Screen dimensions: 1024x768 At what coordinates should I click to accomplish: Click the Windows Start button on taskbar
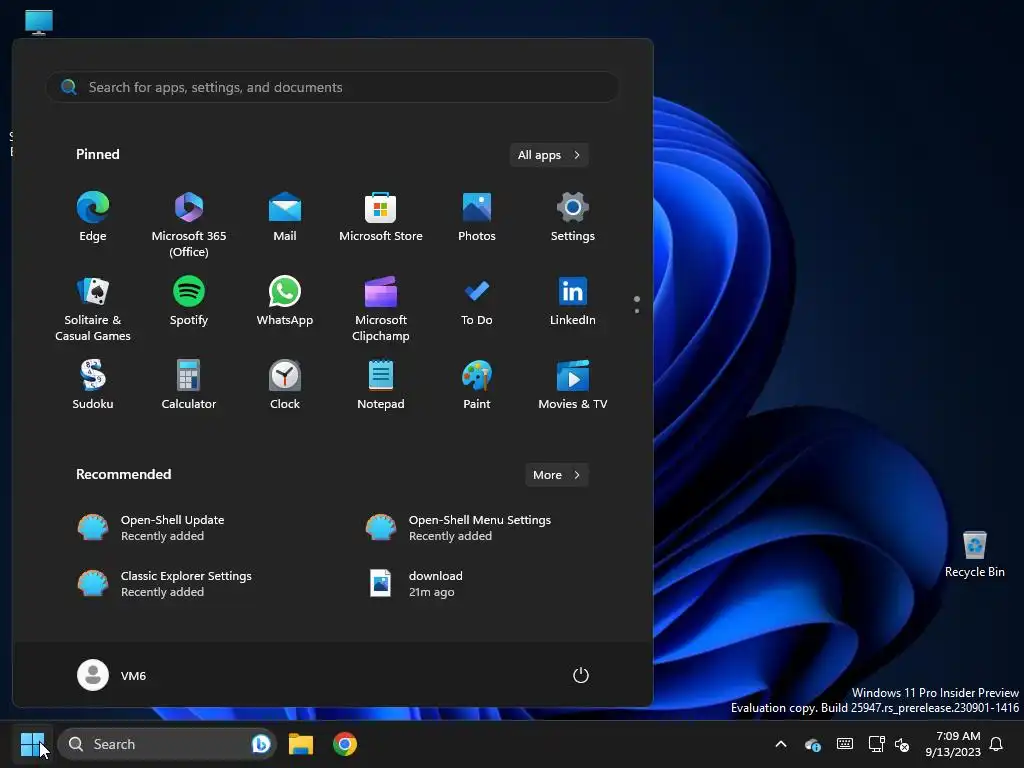32,744
